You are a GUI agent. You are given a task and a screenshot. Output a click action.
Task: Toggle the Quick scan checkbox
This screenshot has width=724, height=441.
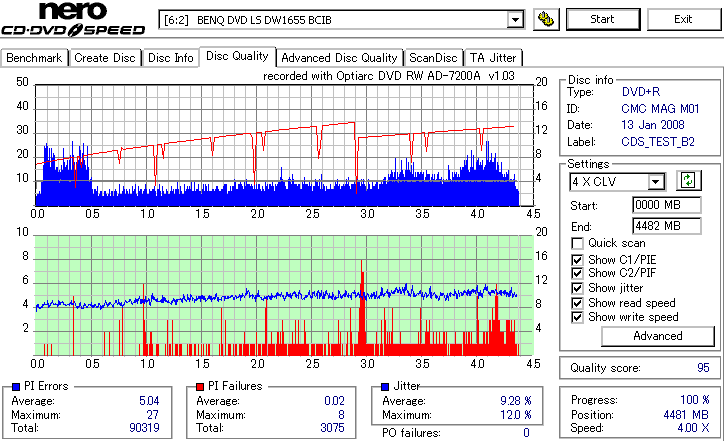point(577,243)
